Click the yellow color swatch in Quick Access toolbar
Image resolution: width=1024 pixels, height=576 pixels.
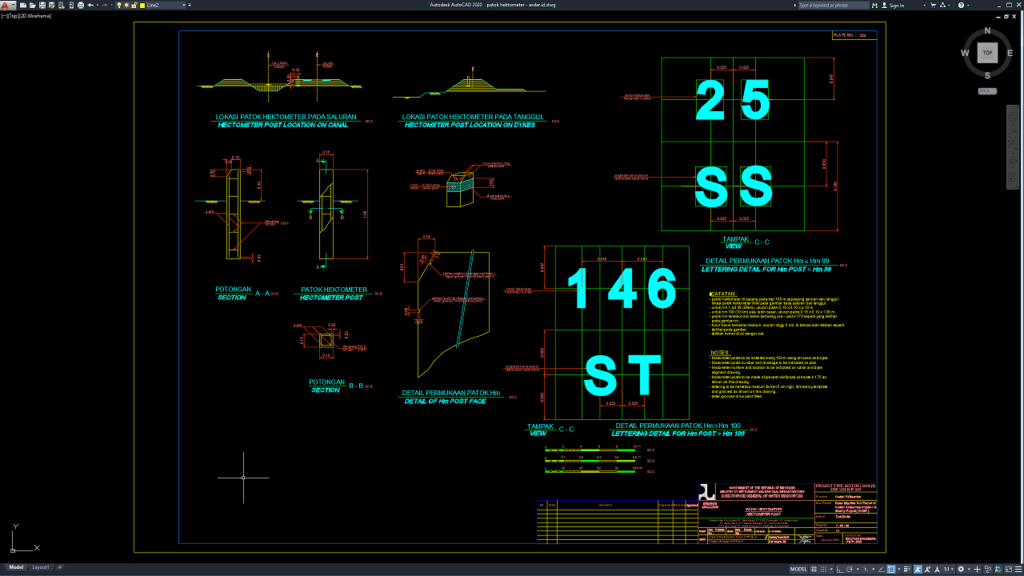click(143, 6)
